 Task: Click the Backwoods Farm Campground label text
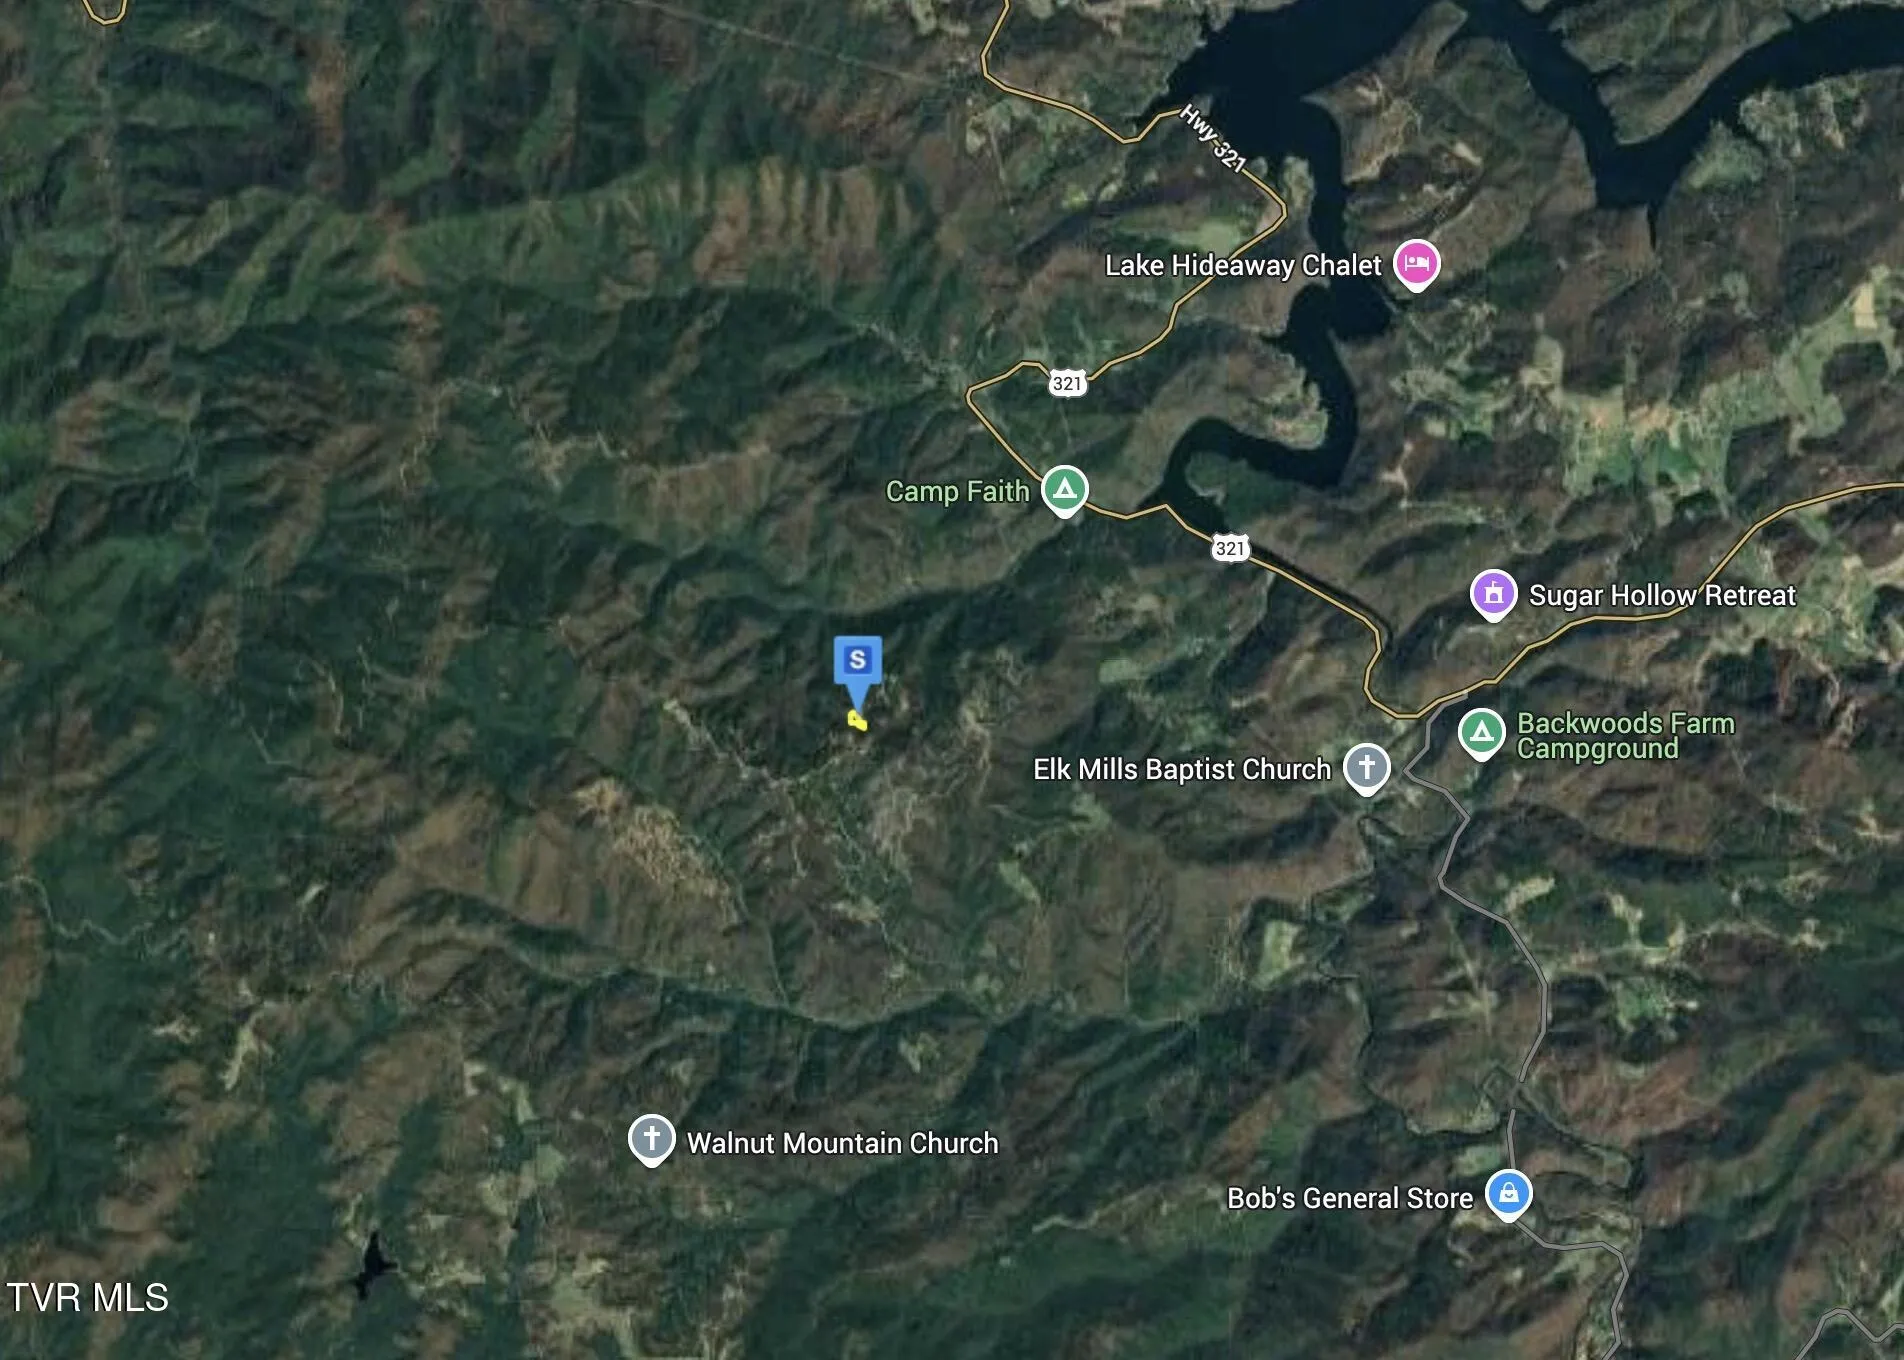point(1626,736)
